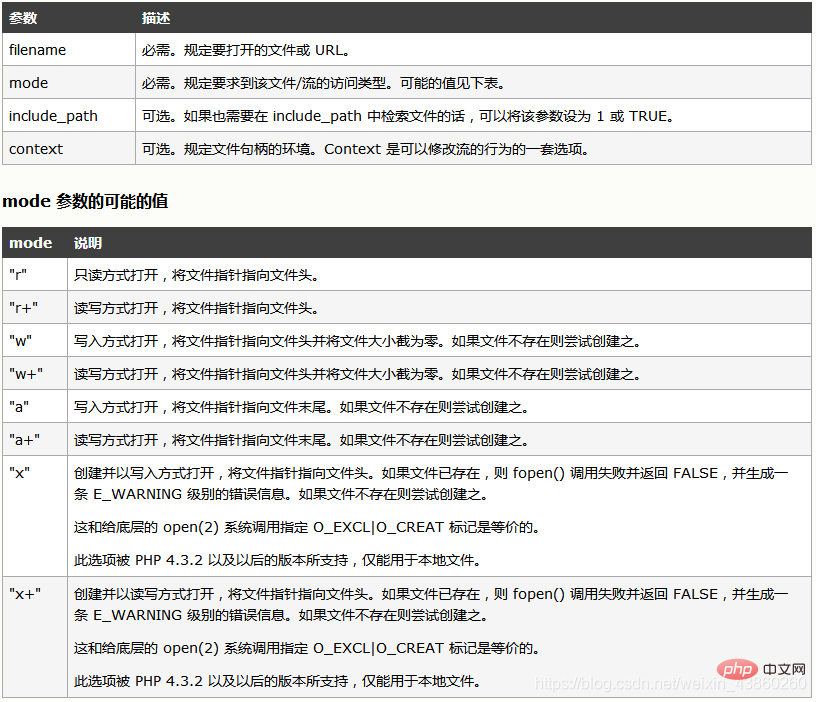Viewport: 816px width, 702px height.
Task: Click the 参数 column header
Action: point(24,18)
